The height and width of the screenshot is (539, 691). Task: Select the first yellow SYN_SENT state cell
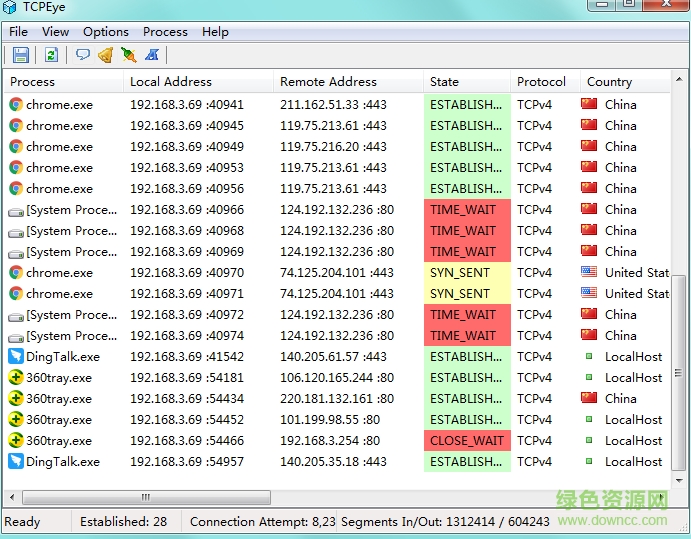pyautogui.click(x=467, y=273)
